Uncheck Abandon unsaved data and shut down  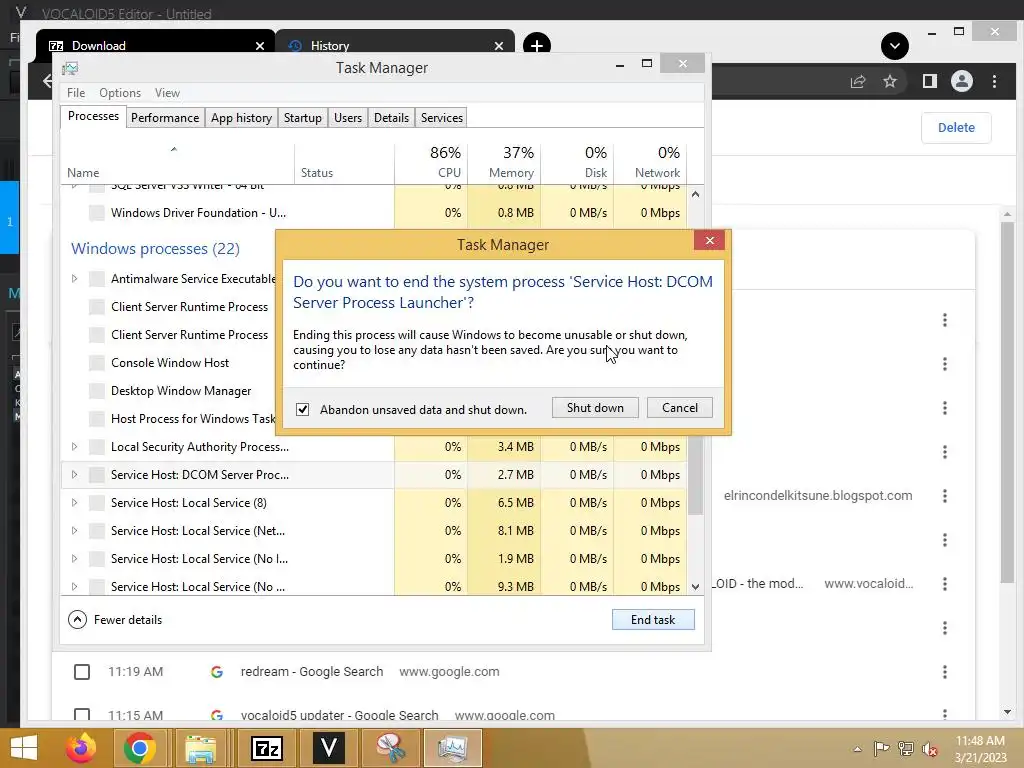point(302,409)
